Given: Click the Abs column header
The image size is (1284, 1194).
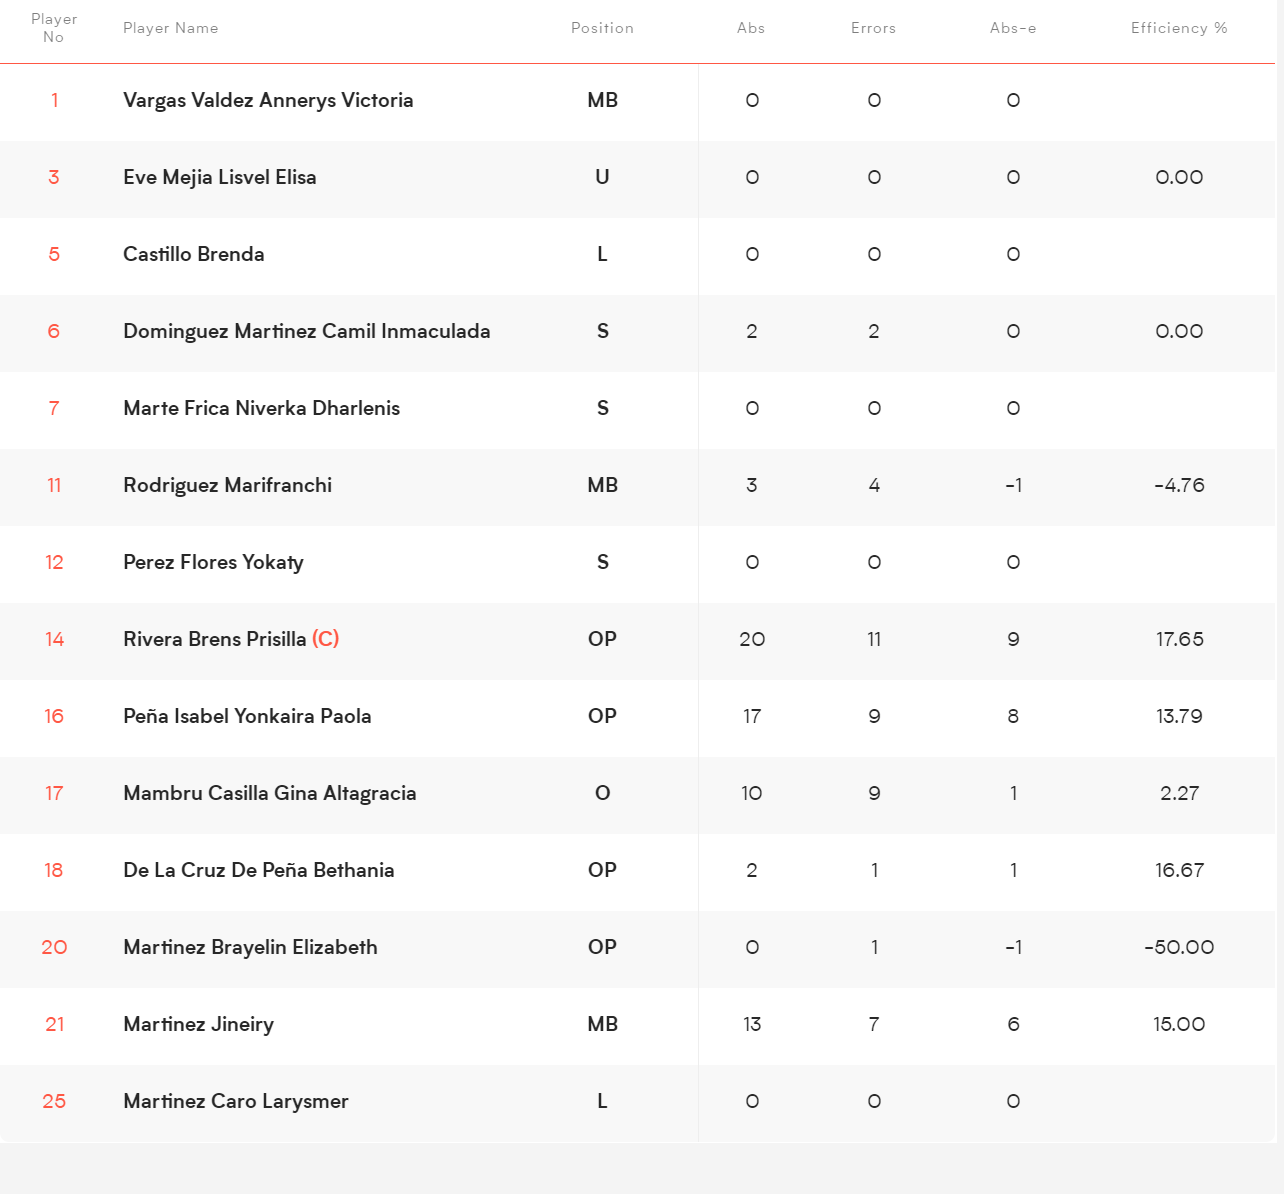Looking at the screenshot, I should (x=751, y=28).
